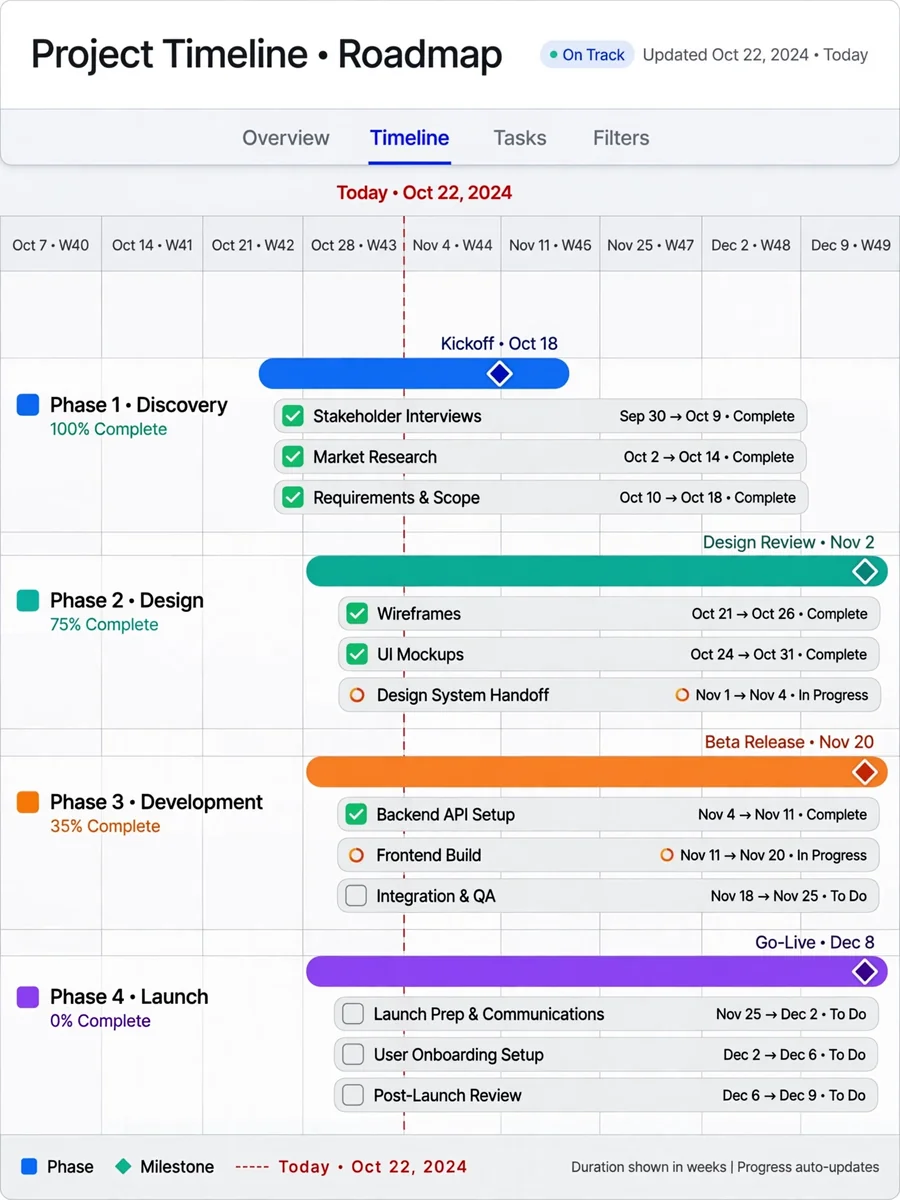This screenshot has height=1200, width=900.
Task: Uncheck the Requirements & Scope checkbox
Action: coord(293,497)
